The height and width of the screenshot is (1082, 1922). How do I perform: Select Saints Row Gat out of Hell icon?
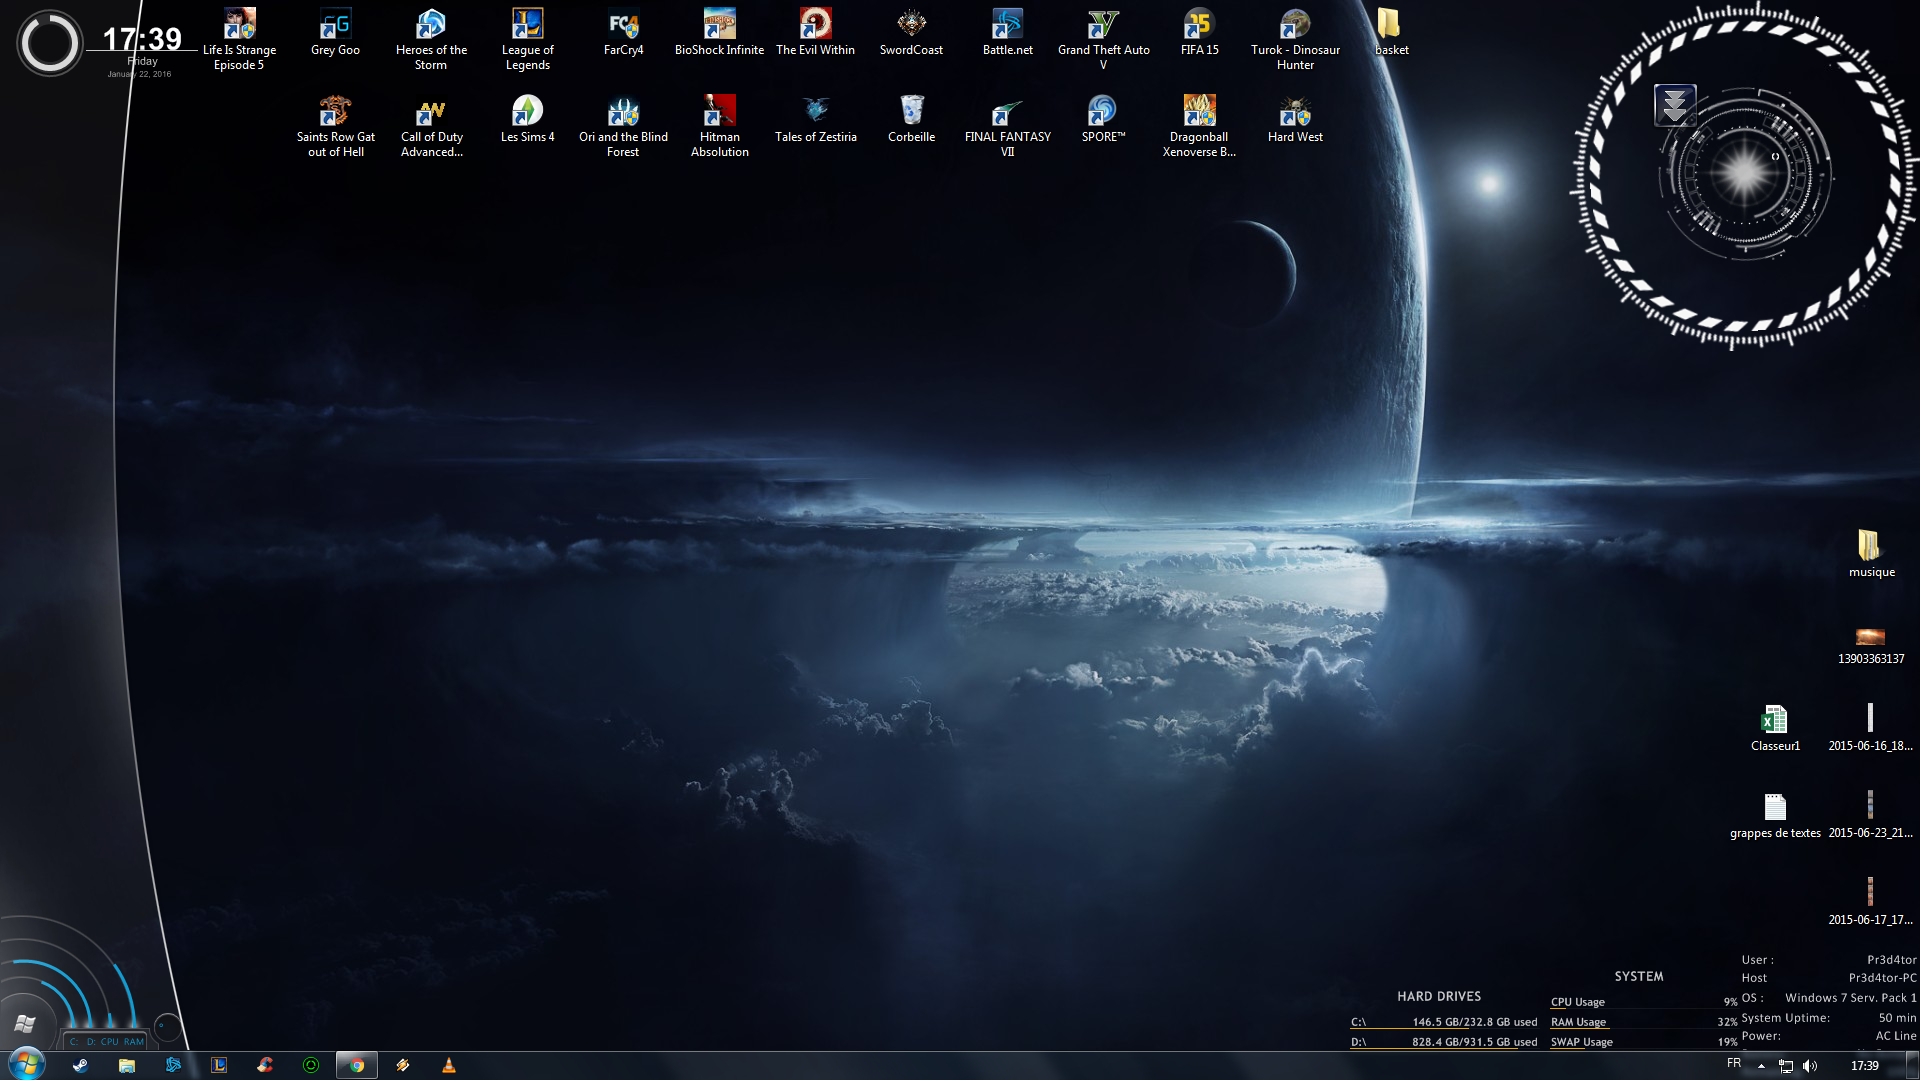coord(336,127)
